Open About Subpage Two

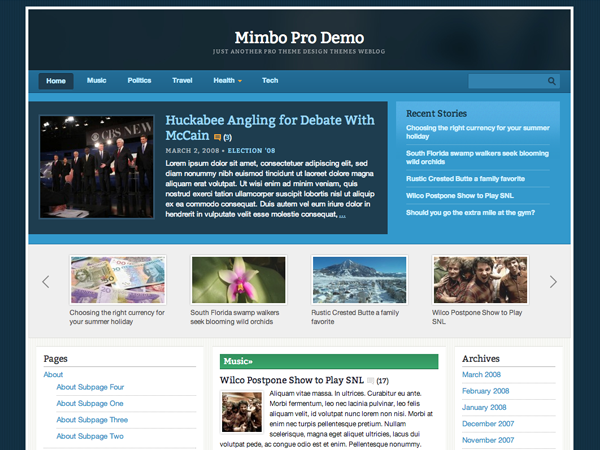pos(90,436)
